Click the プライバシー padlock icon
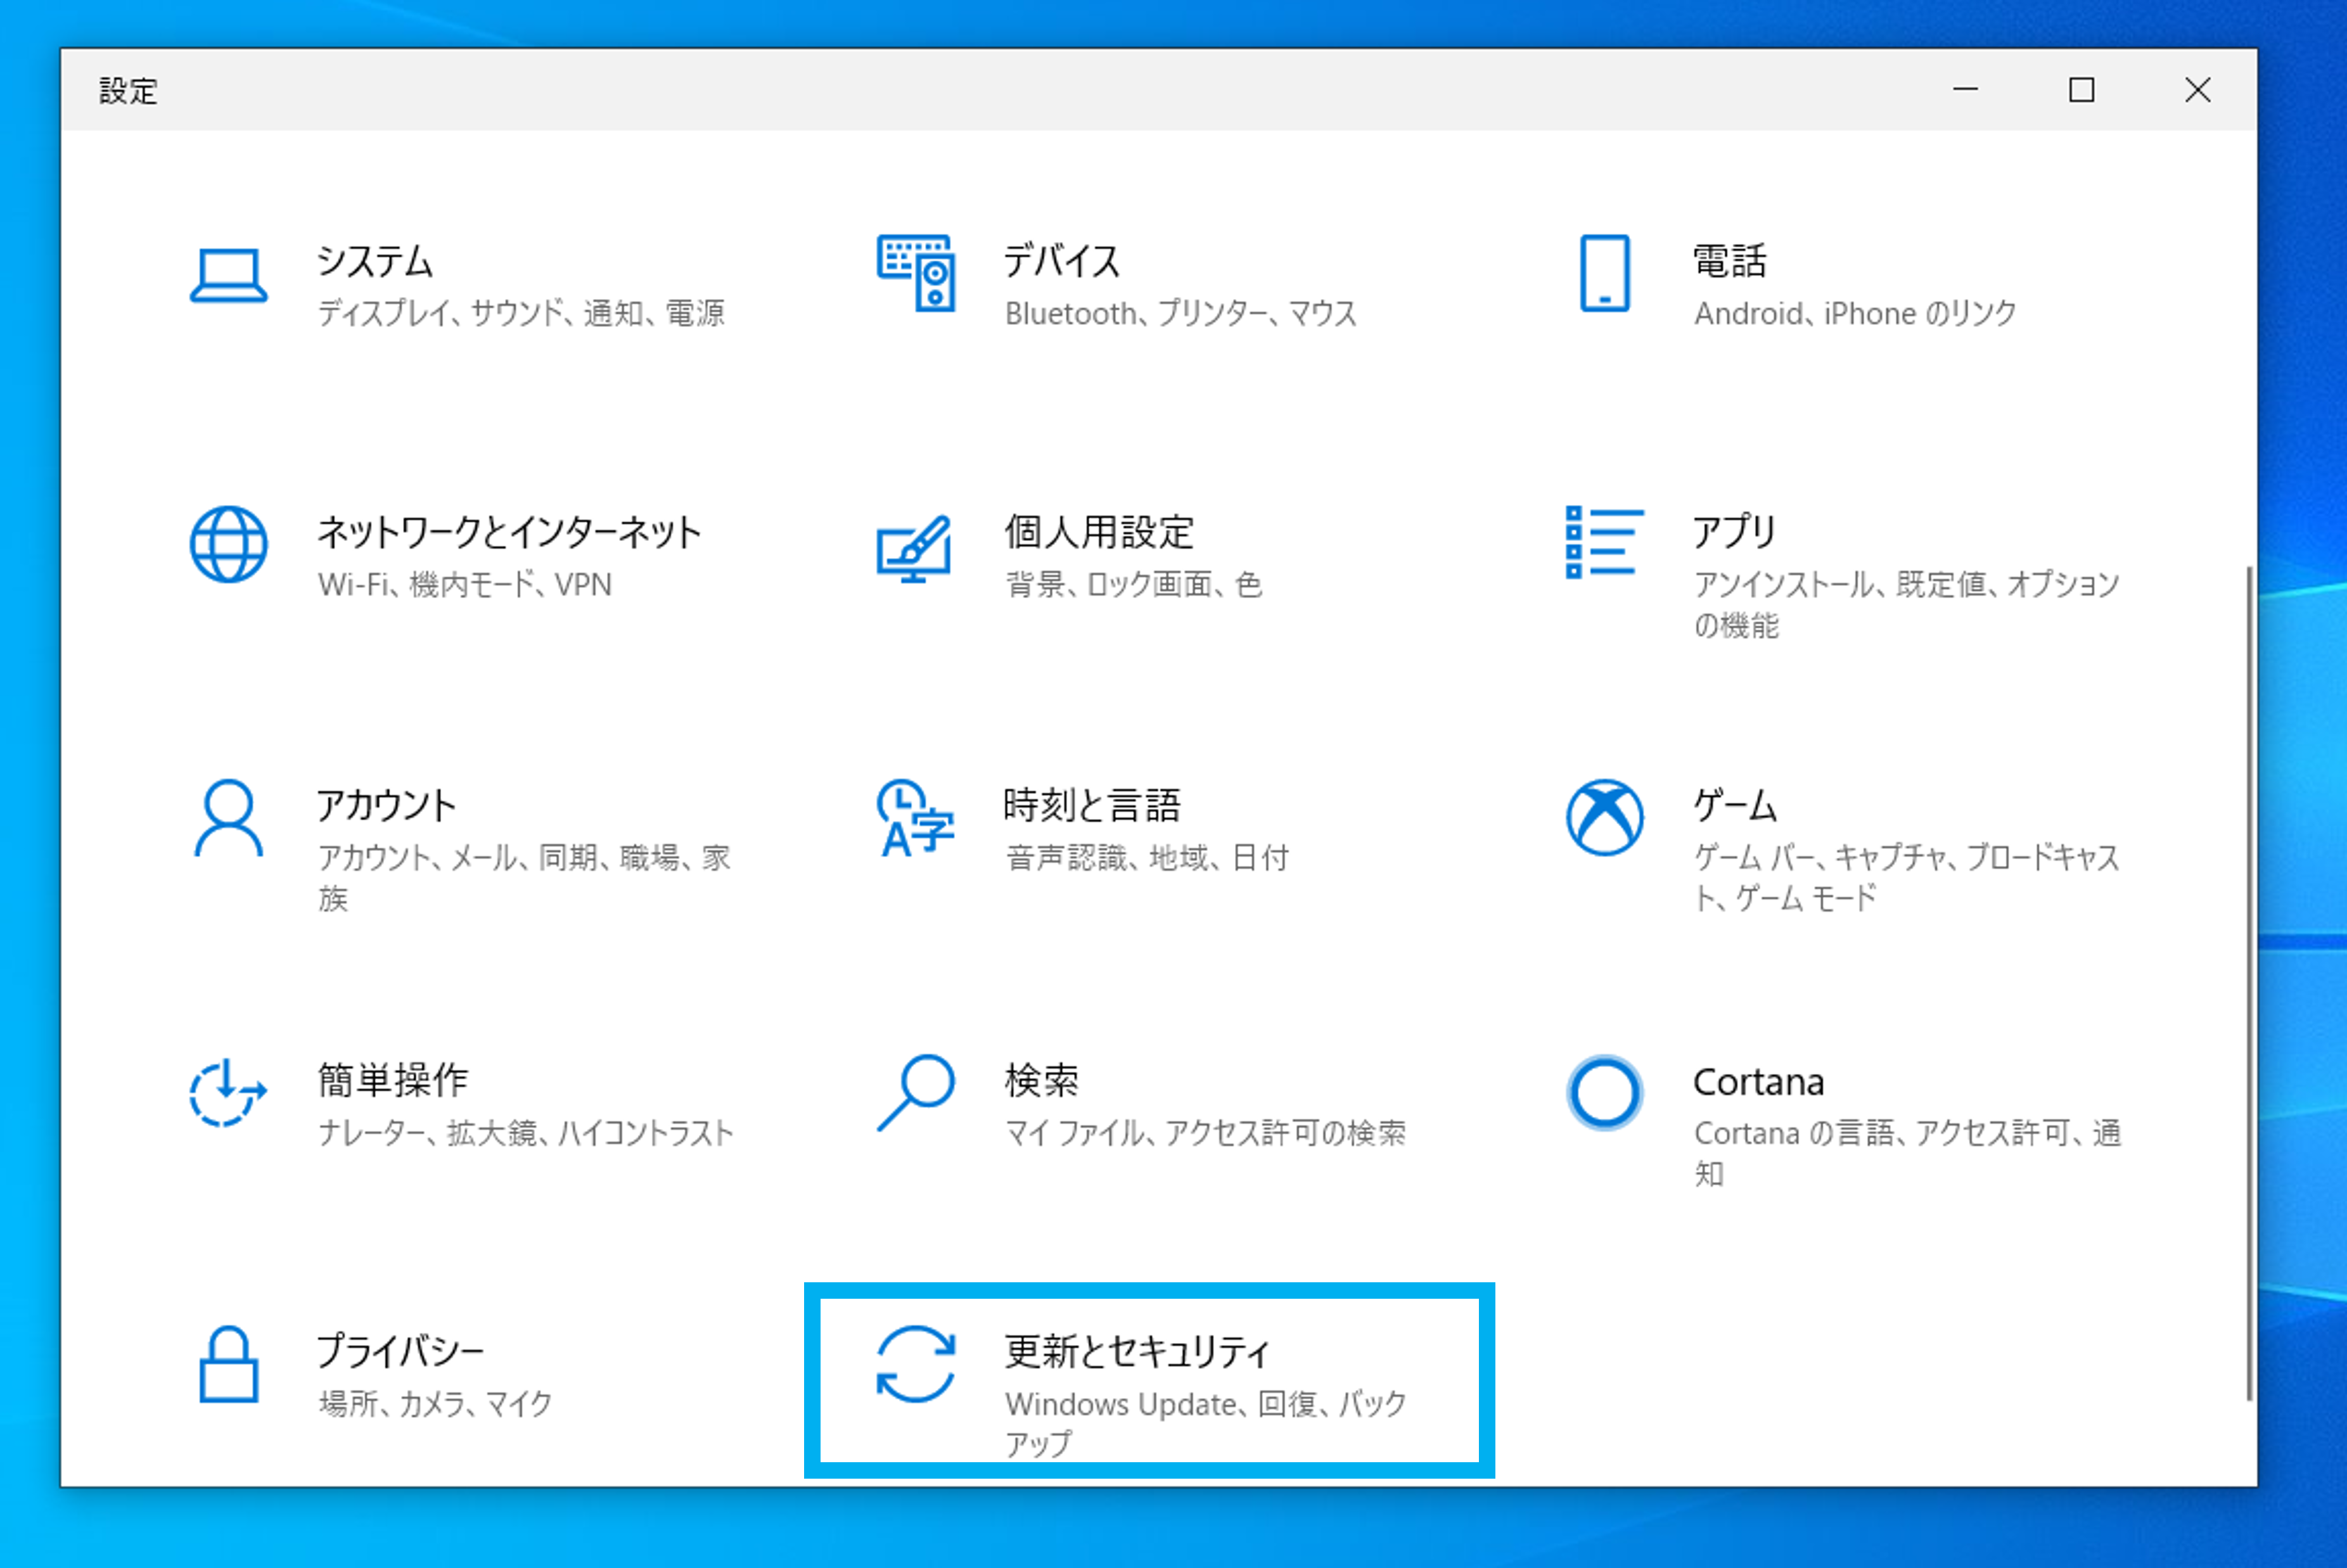The image size is (2347, 1568). click(228, 1365)
